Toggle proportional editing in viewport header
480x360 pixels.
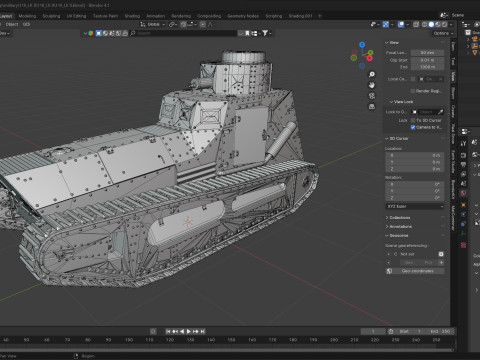pos(203,24)
